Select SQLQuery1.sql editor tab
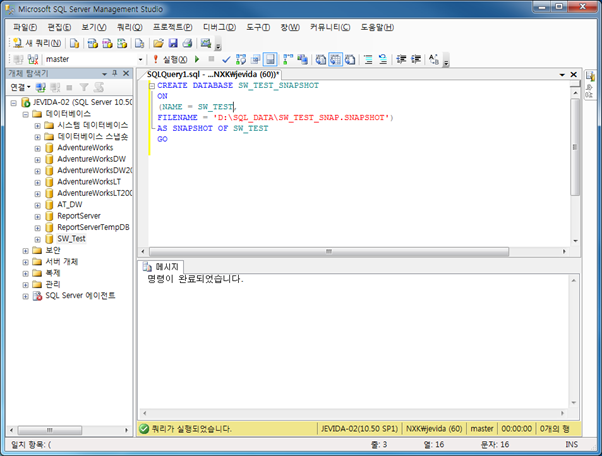 (x=213, y=74)
